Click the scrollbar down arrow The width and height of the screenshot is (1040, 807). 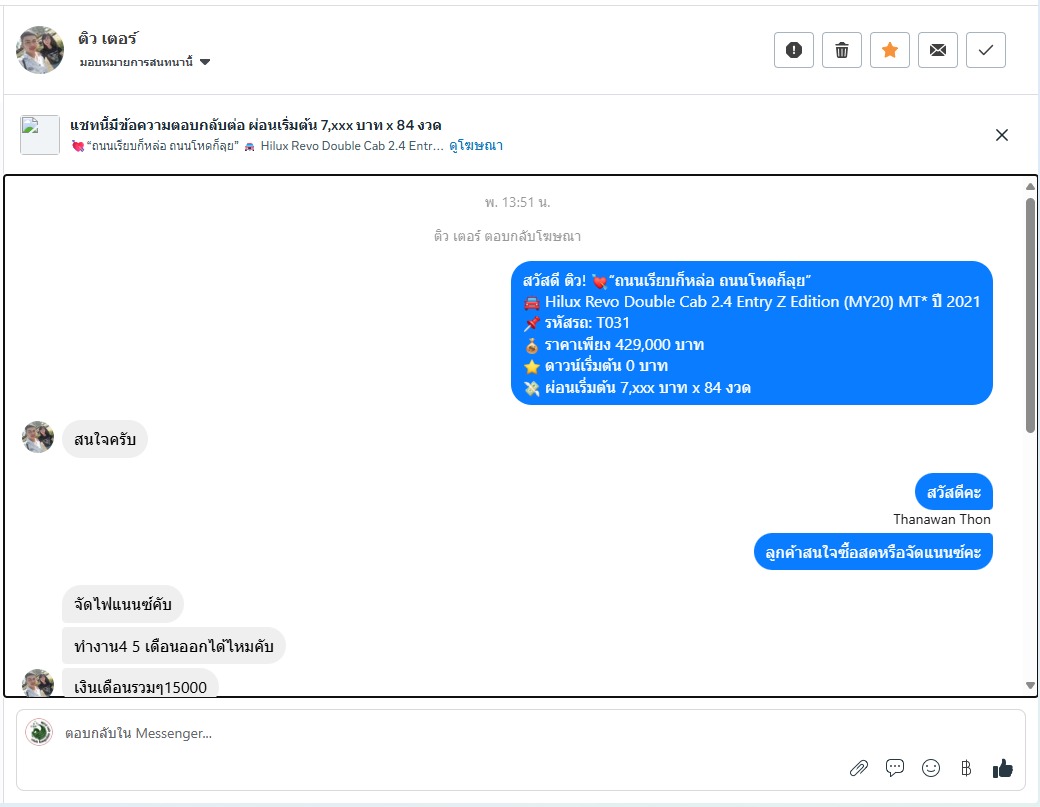[1030, 686]
